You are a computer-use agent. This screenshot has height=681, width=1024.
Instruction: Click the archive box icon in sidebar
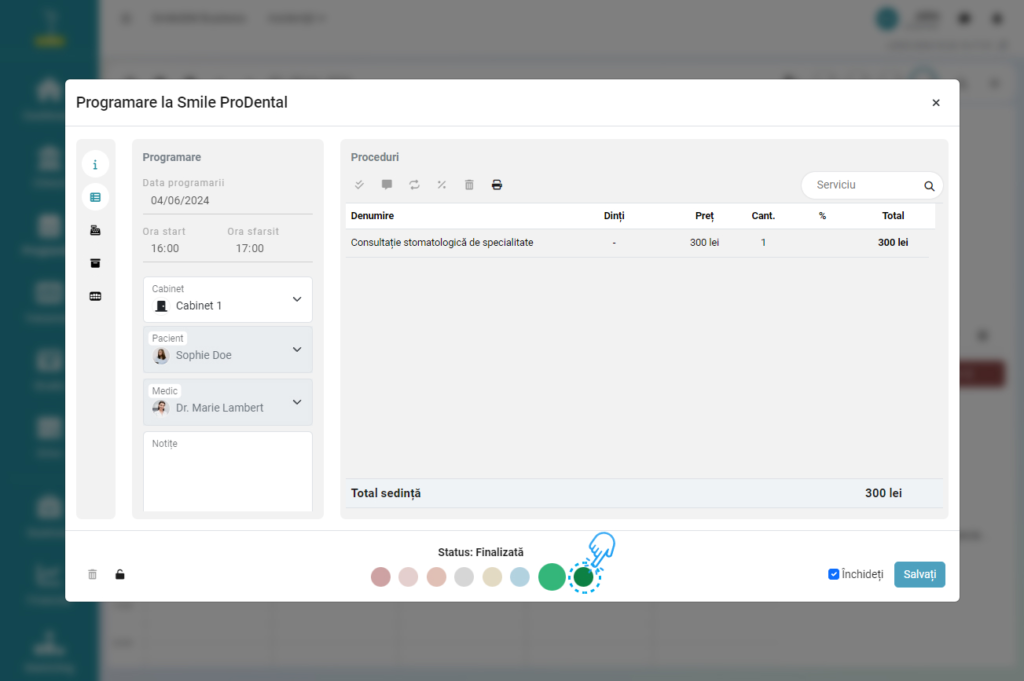(x=95, y=263)
